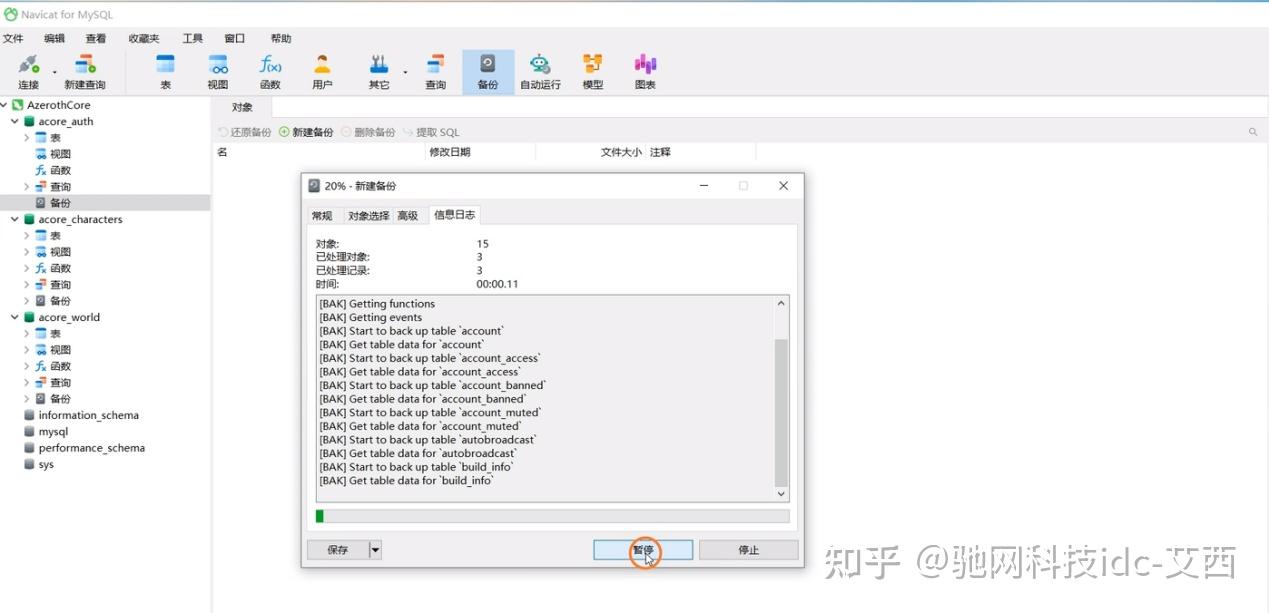Select the 表 (Tables) toolbar icon
This screenshot has height=613, width=1269.
click(x=164, y=70)
